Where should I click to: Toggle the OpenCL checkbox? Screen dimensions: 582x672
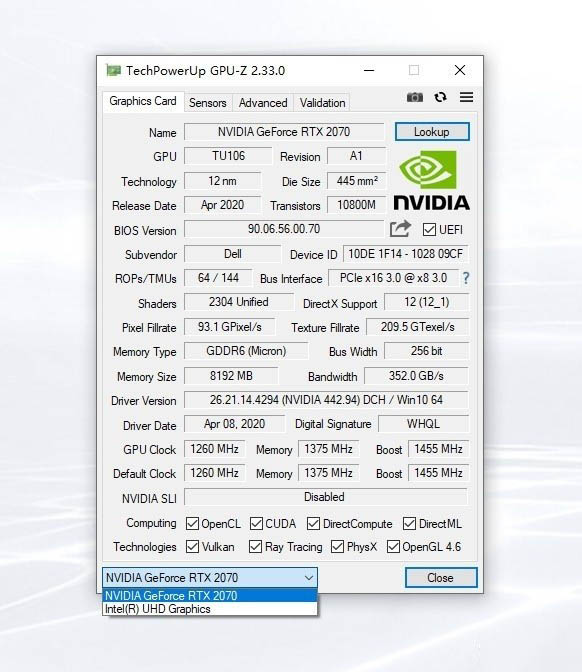coord(192,524)
